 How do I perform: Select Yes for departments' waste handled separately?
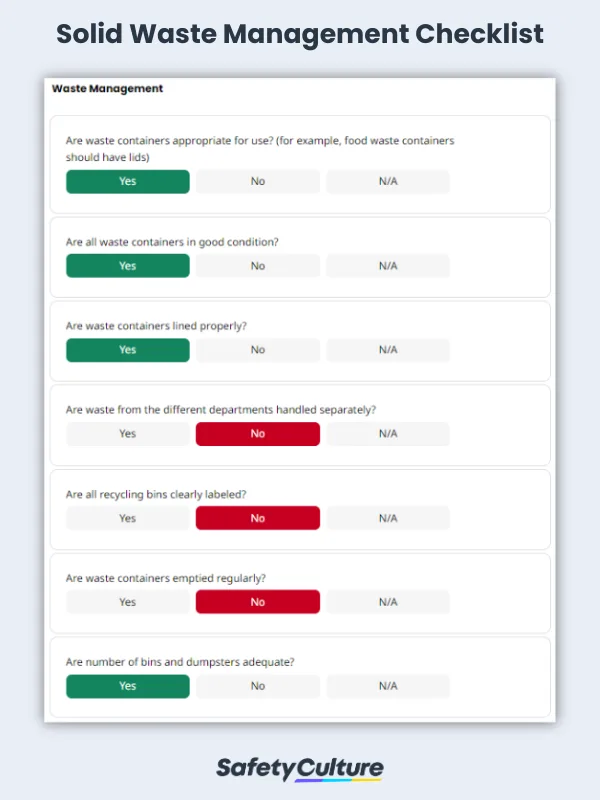[127, 434]
